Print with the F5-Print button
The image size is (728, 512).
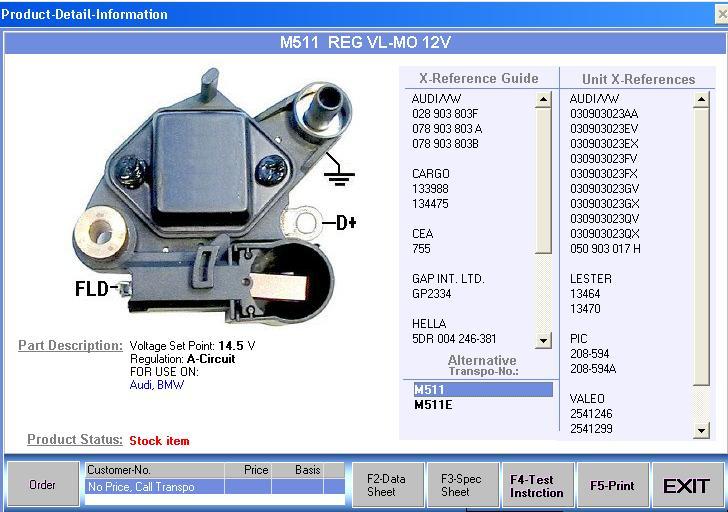click(x=612, y=486)
